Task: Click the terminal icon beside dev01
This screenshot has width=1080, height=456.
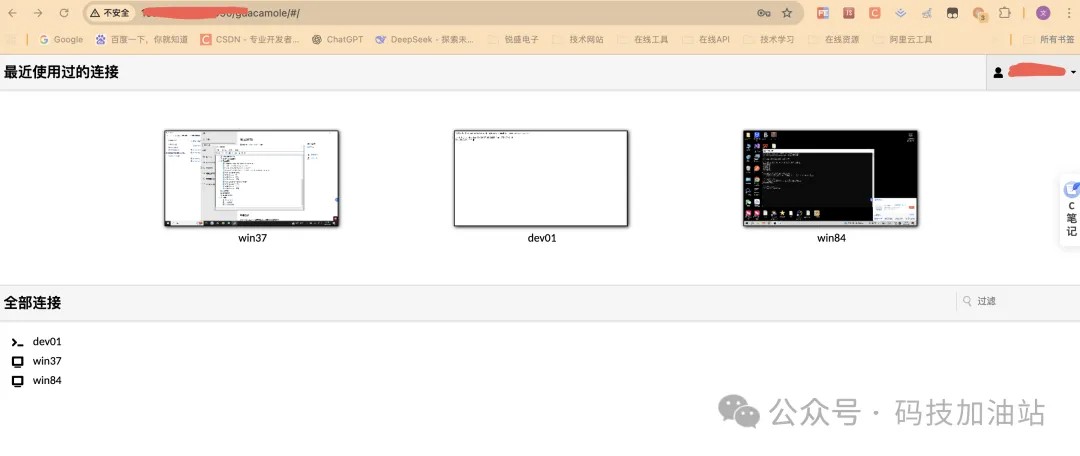Action: (x=18, y=342)
